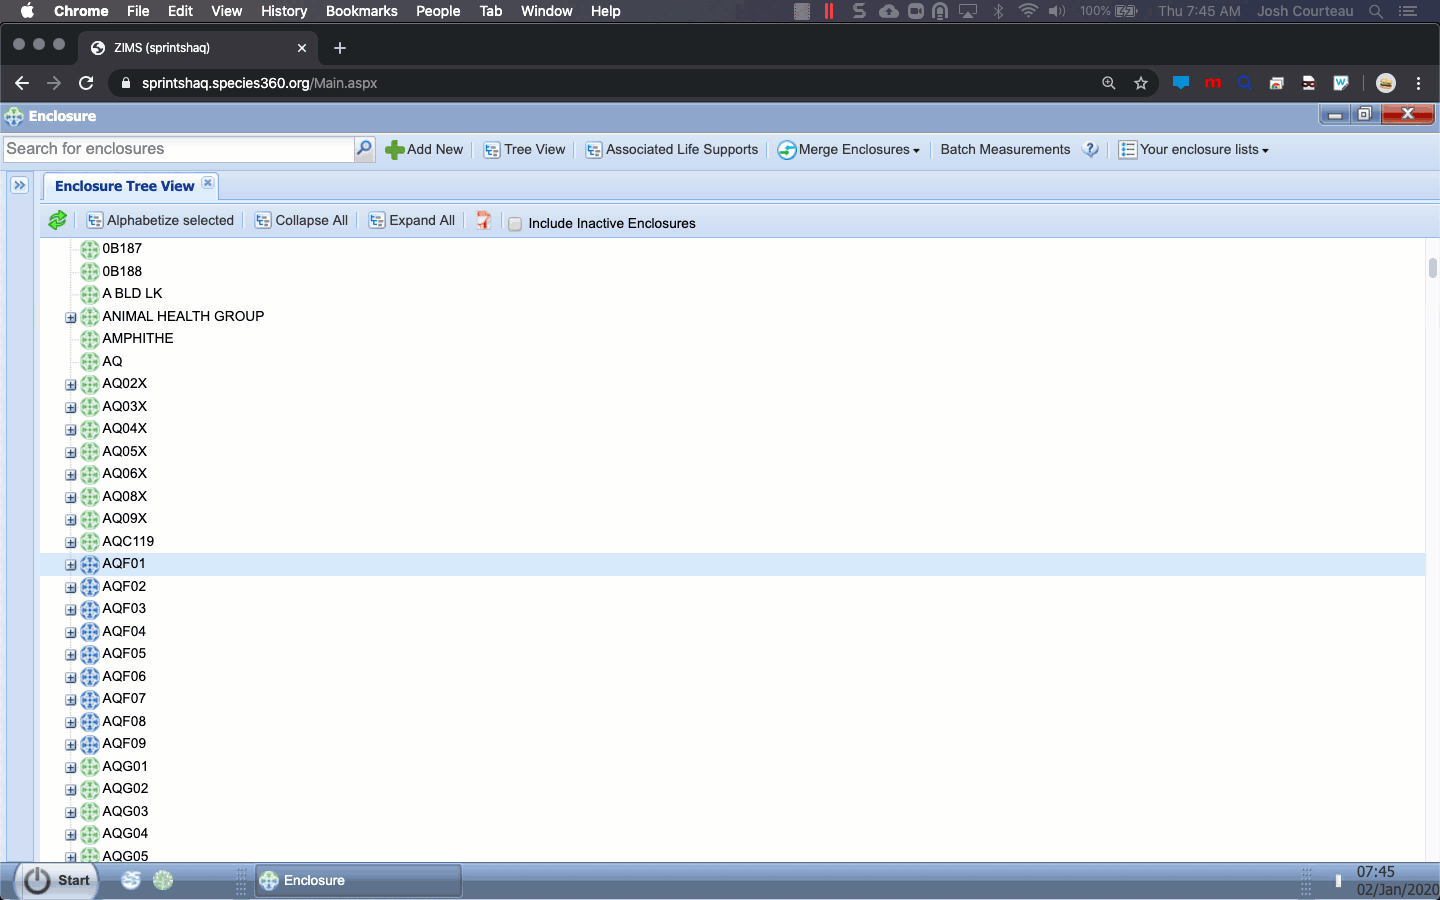Expand the AQF01 tree node
Screen dimensions: 1440x900
click(x=71, y=565)
